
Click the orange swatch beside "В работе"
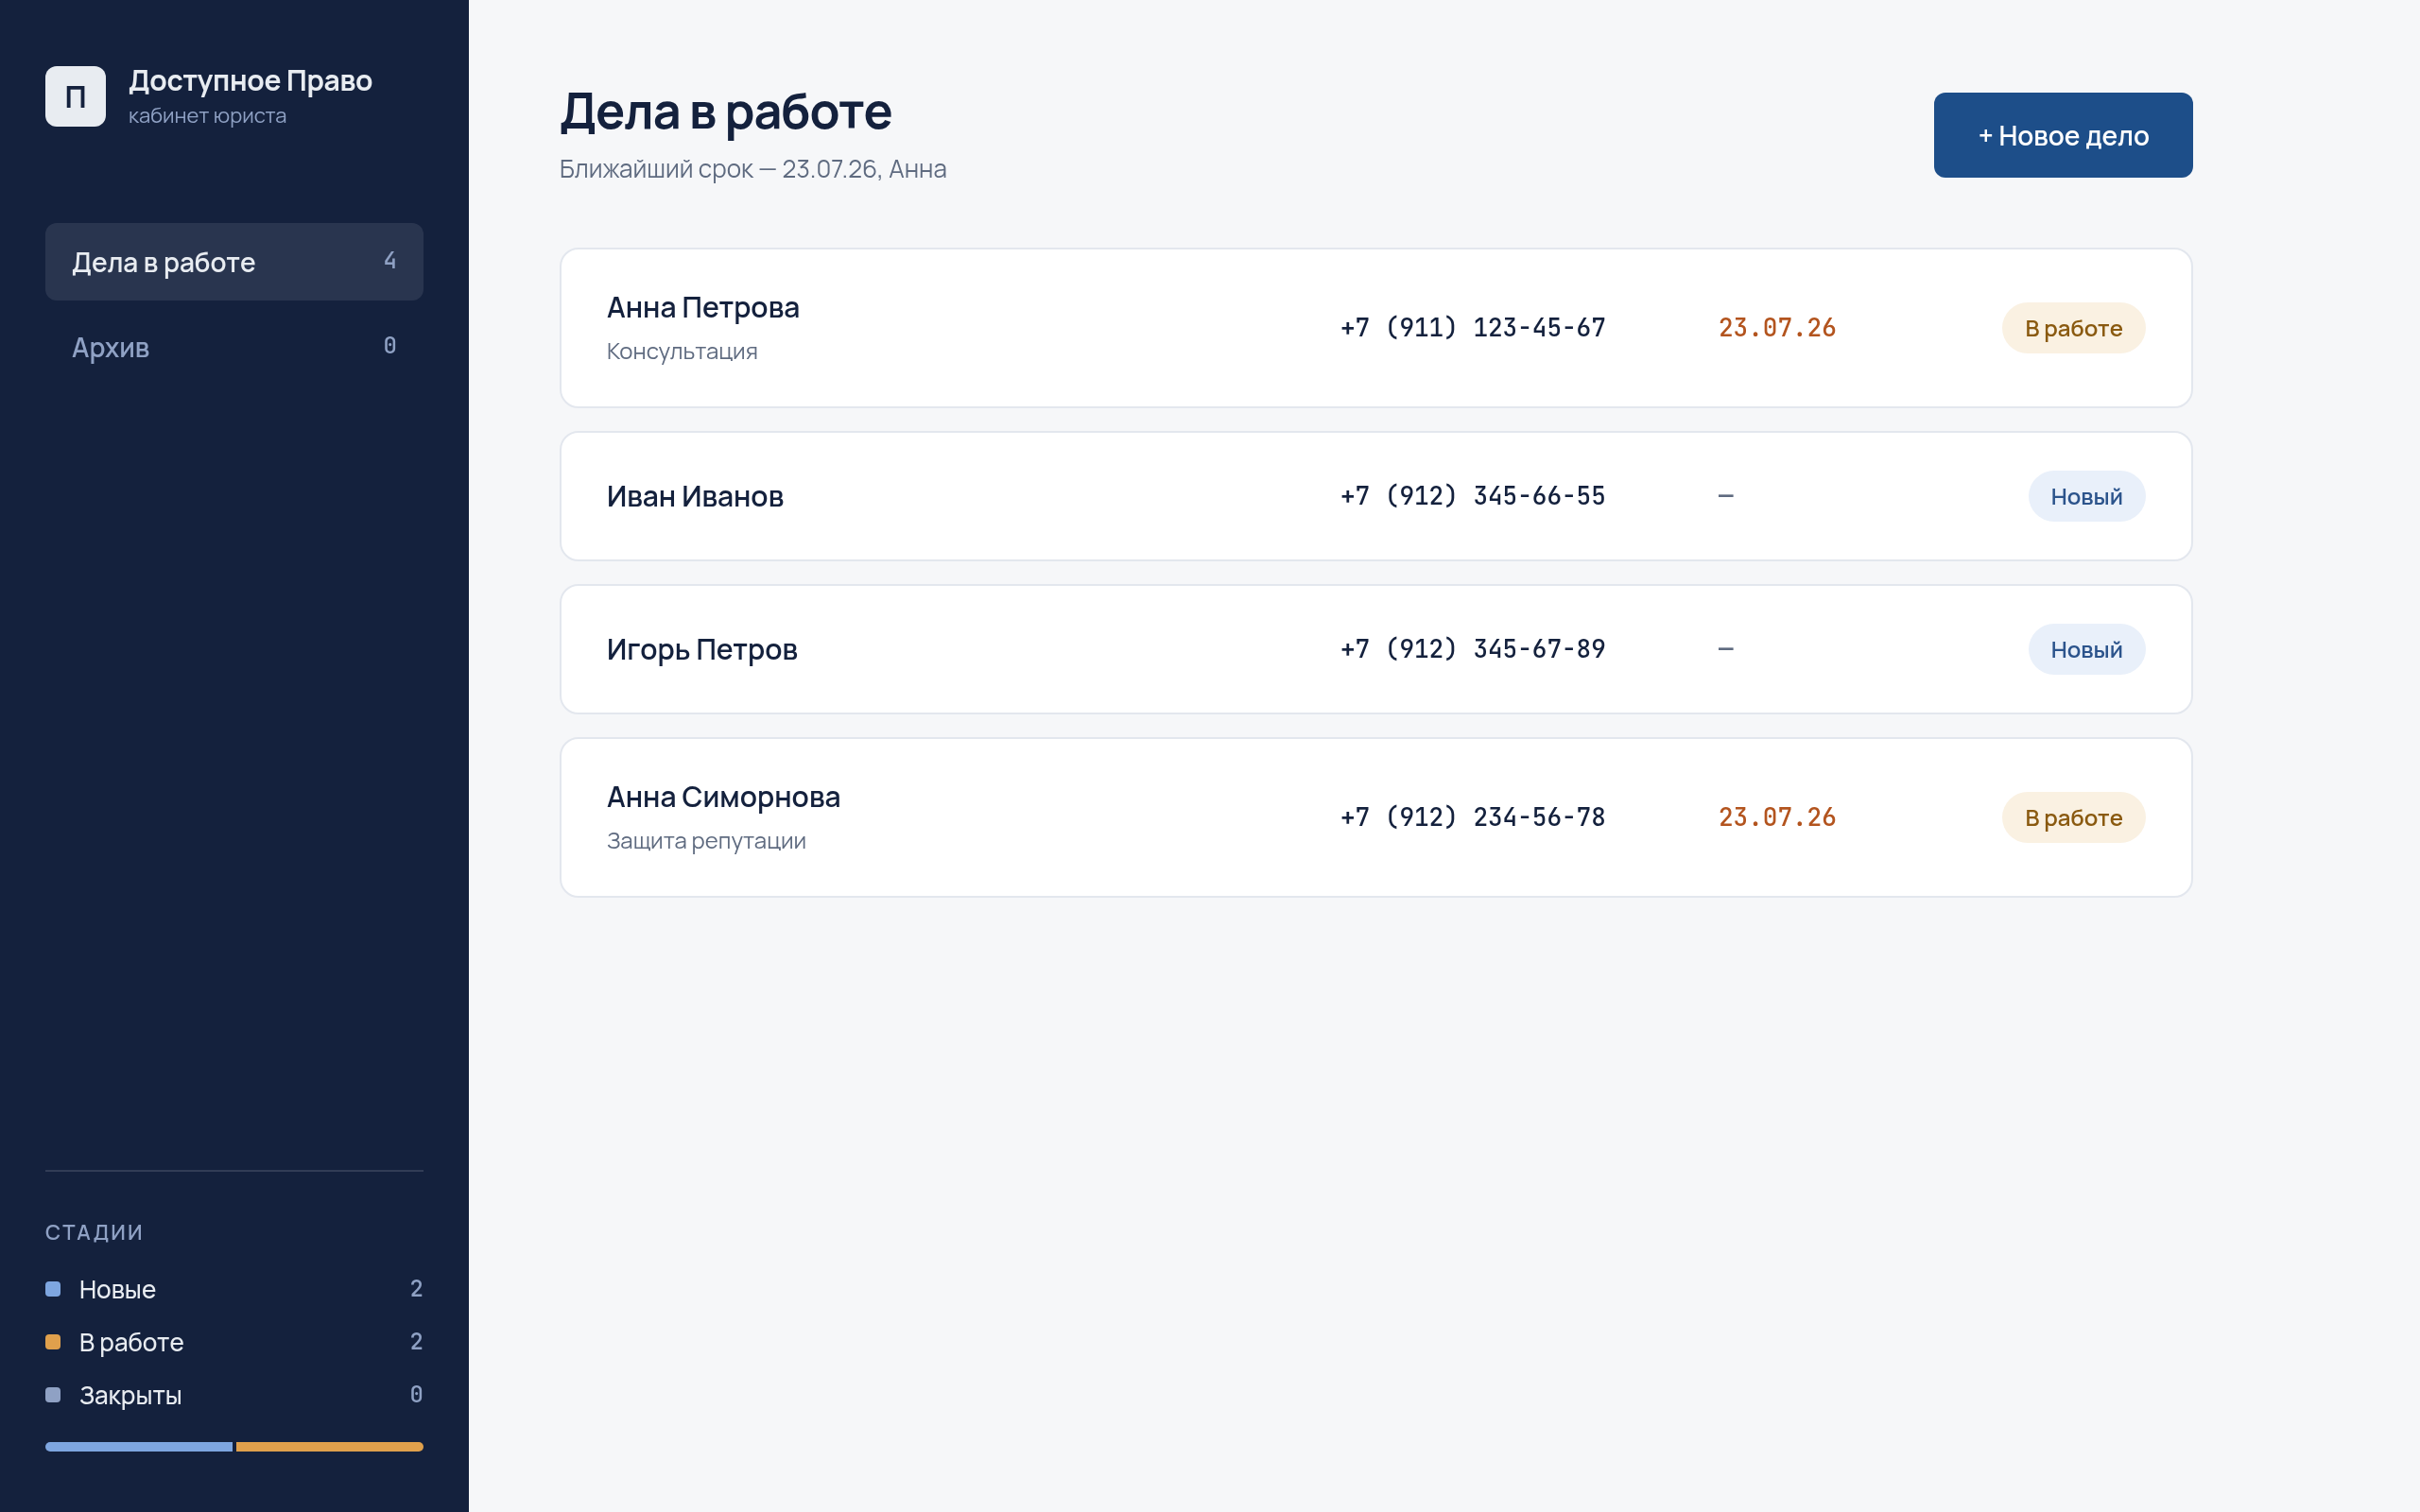click(53, 1342)
